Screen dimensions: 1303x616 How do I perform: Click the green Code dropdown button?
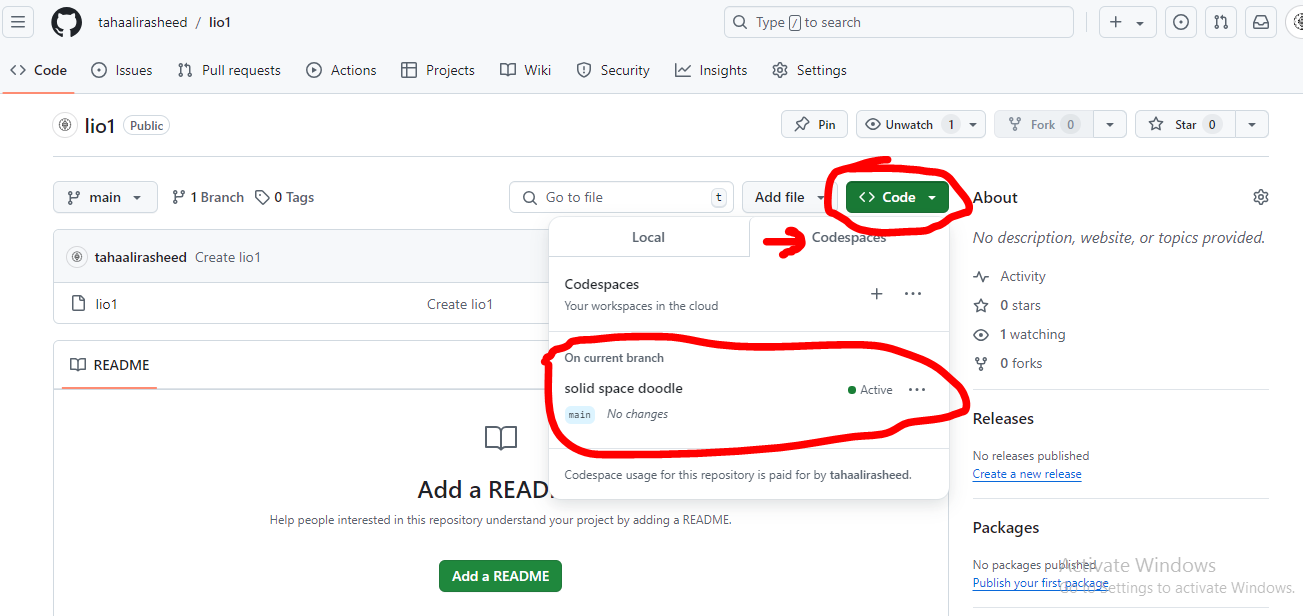[x=897, y=197]
